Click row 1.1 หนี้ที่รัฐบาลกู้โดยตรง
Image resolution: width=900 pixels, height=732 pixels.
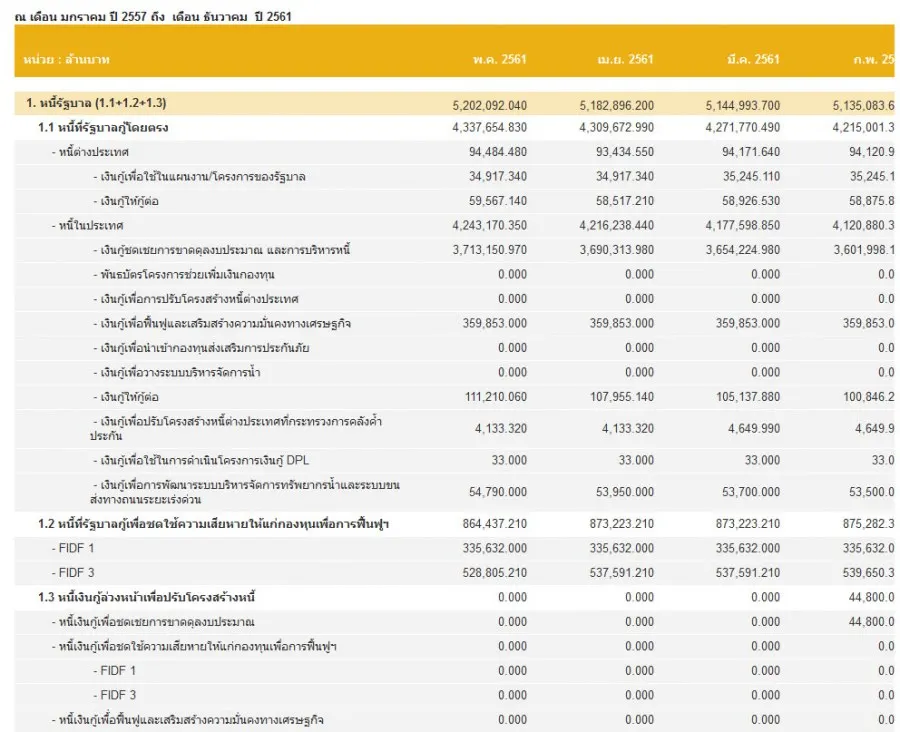point(110,128)
